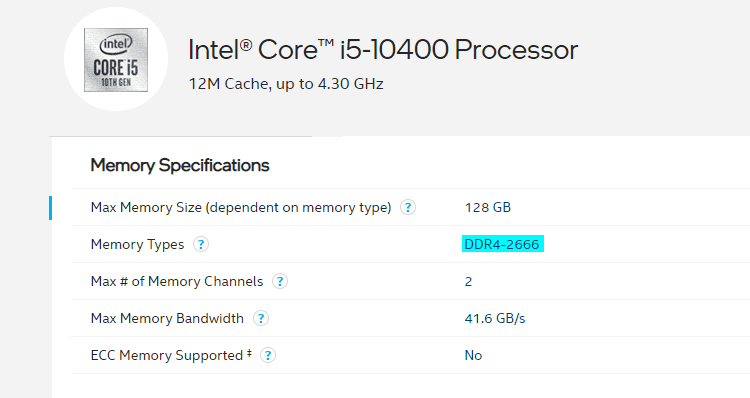Click the ECC Memory Supported label
This screenshot has width=750, height=398.
click(171, 355)
